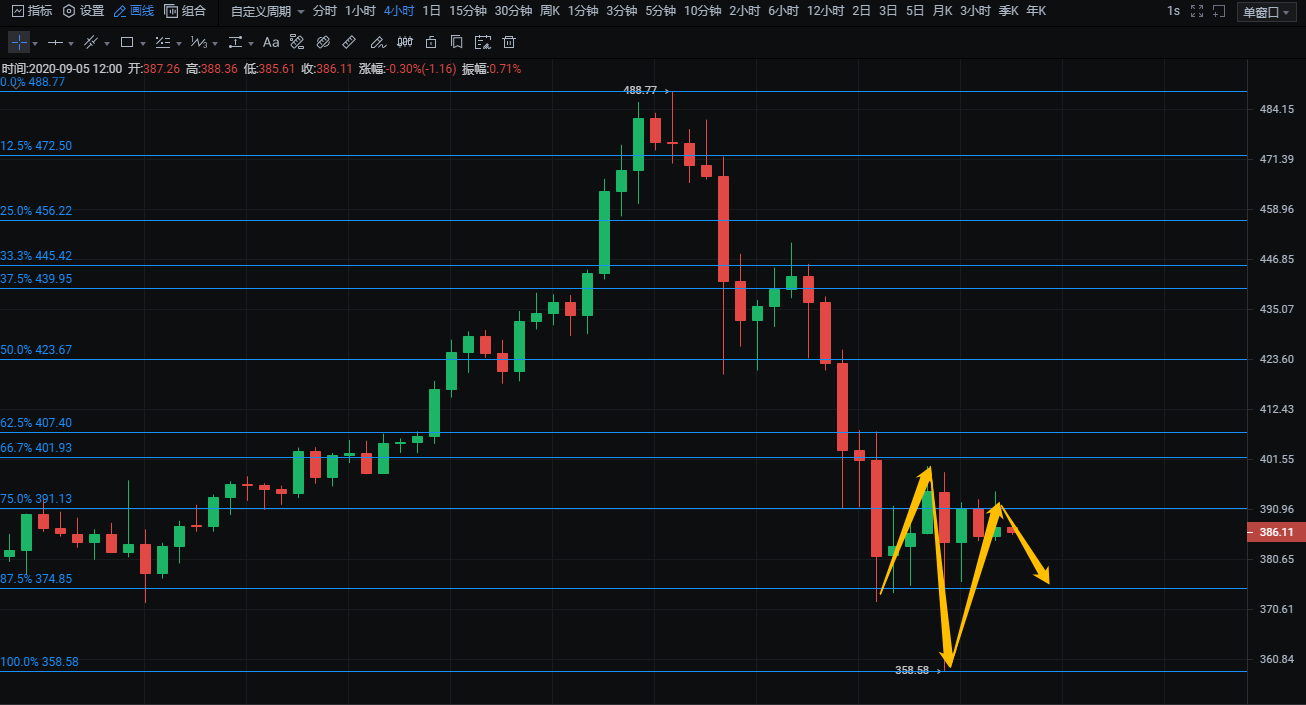The image size is (1306, 705).
Task: Click the candlestick pattern tool icon
Action: [404, 43]
